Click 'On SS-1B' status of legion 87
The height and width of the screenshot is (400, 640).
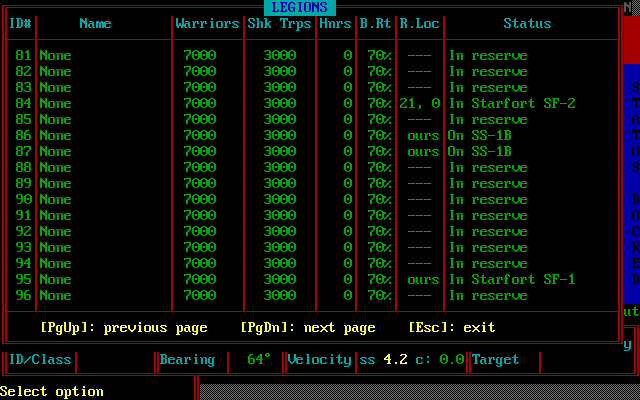(480, 151)
